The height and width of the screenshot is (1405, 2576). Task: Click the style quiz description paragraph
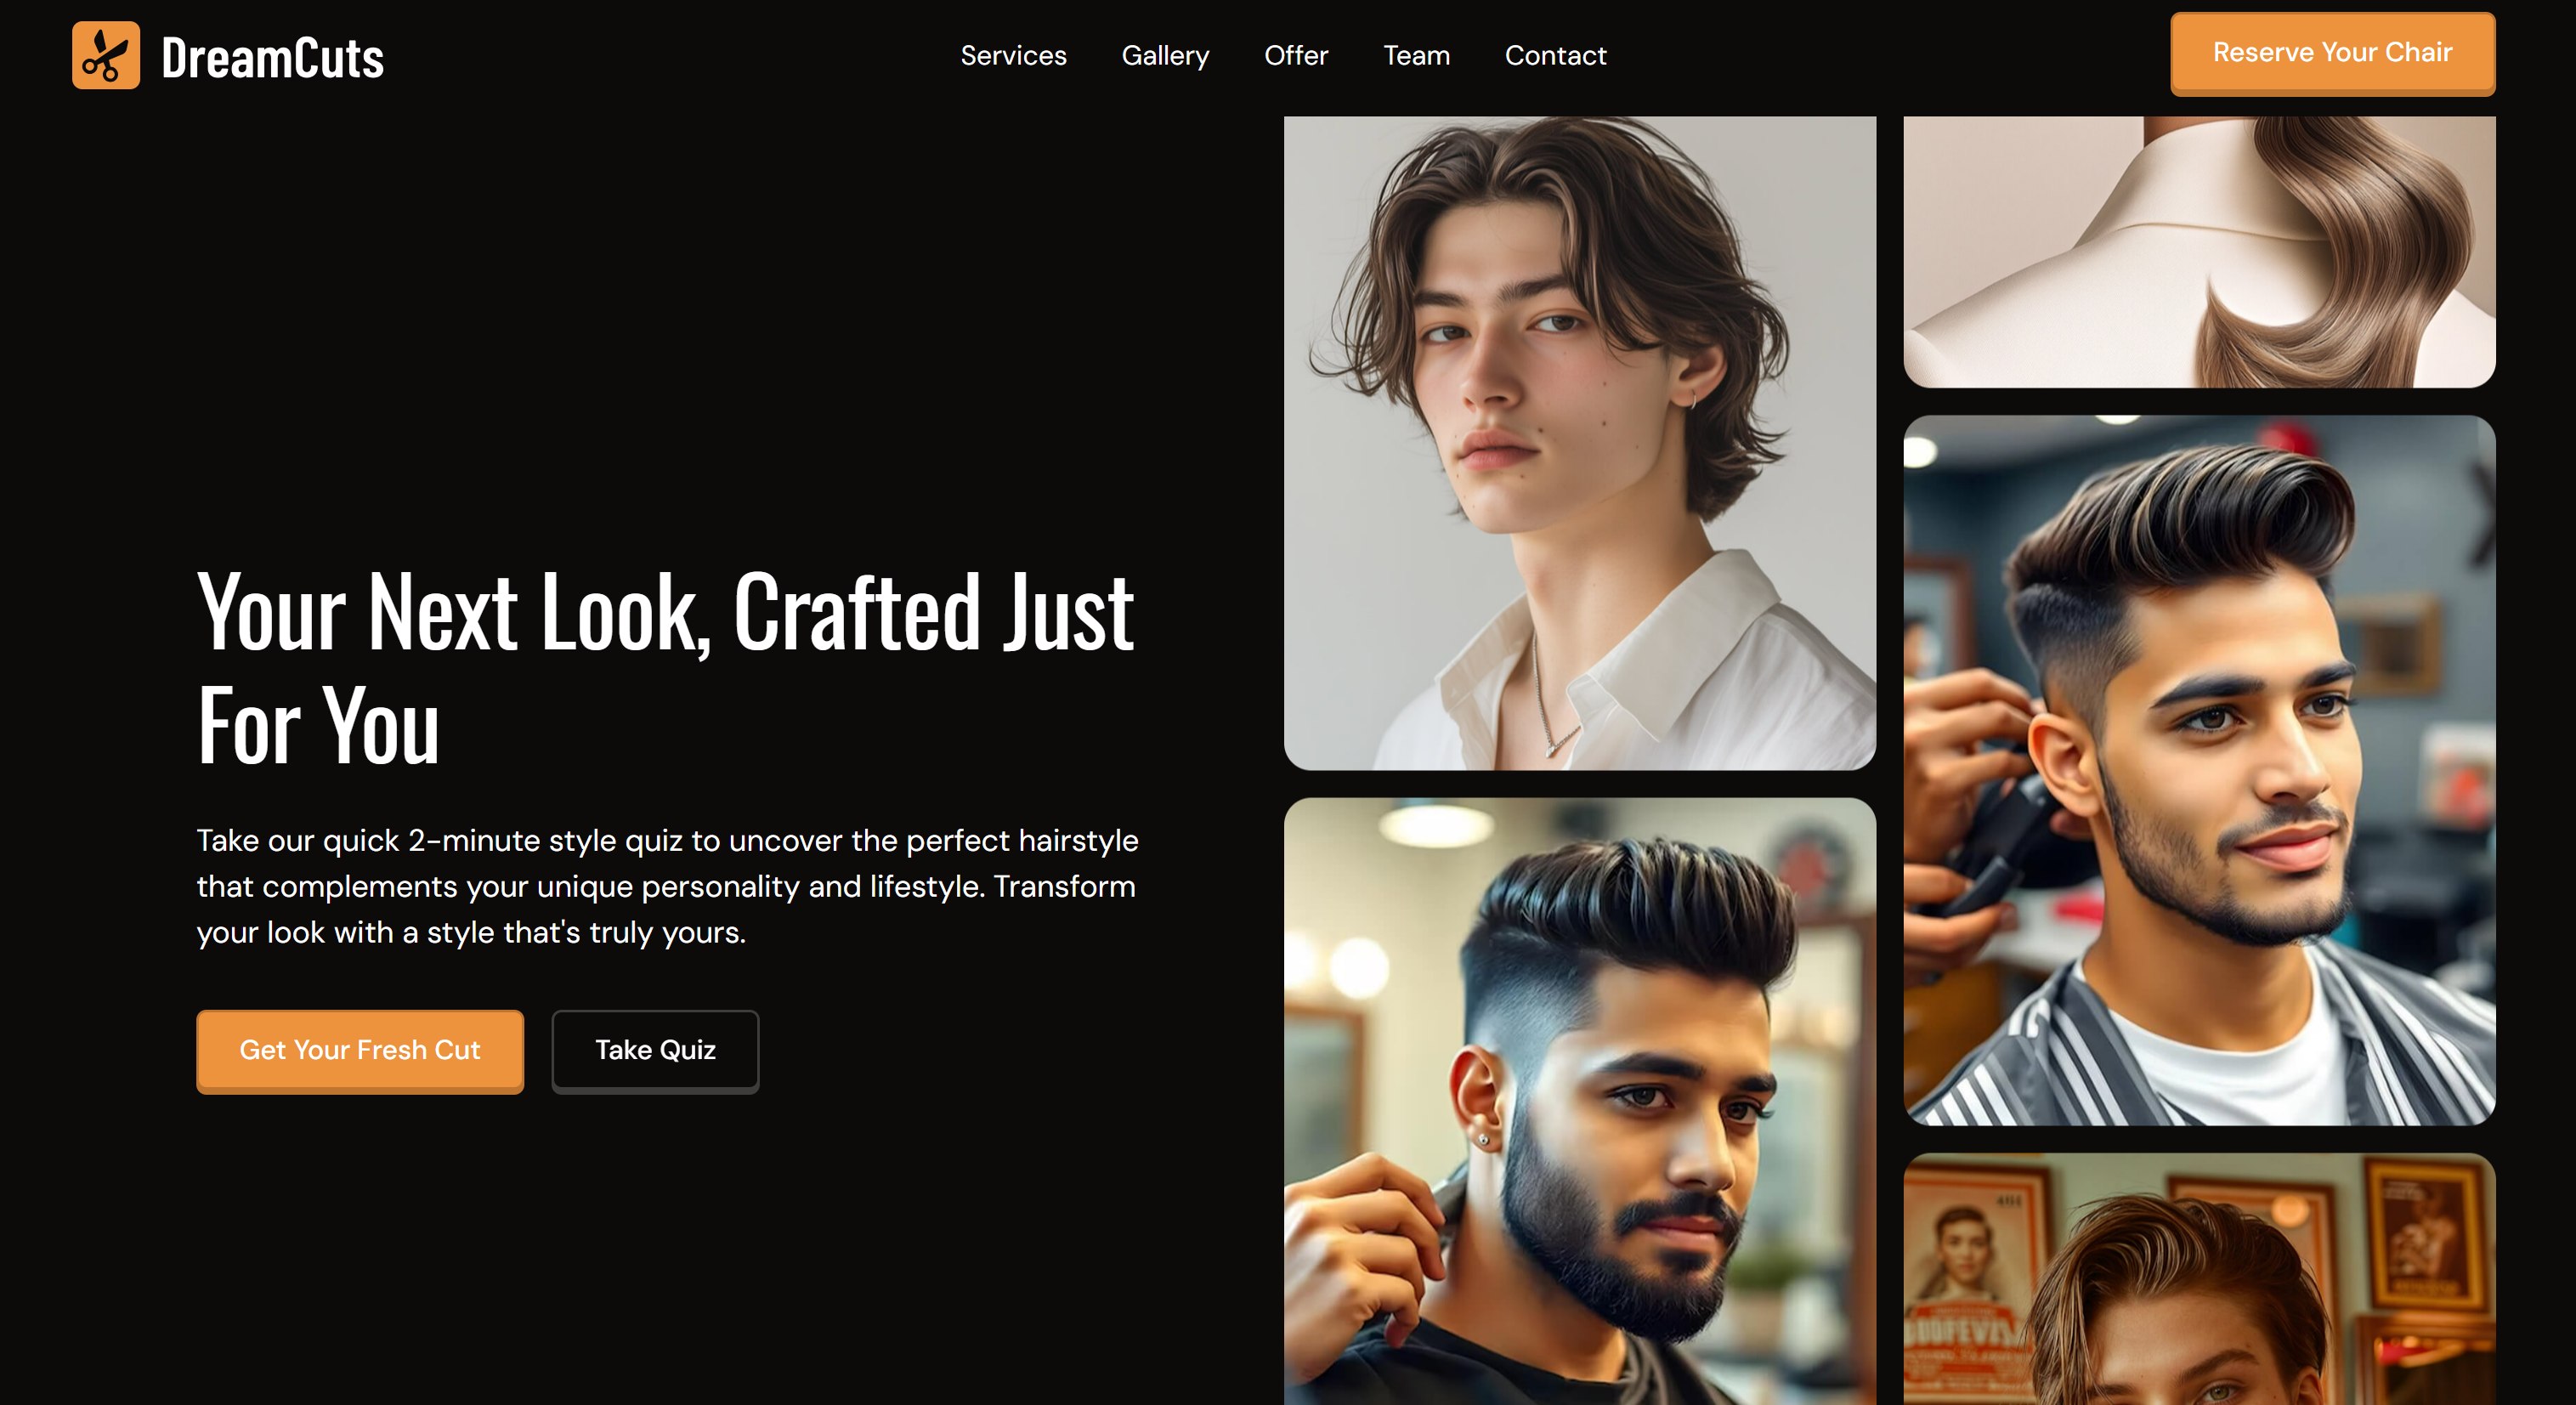pos(667,886)
